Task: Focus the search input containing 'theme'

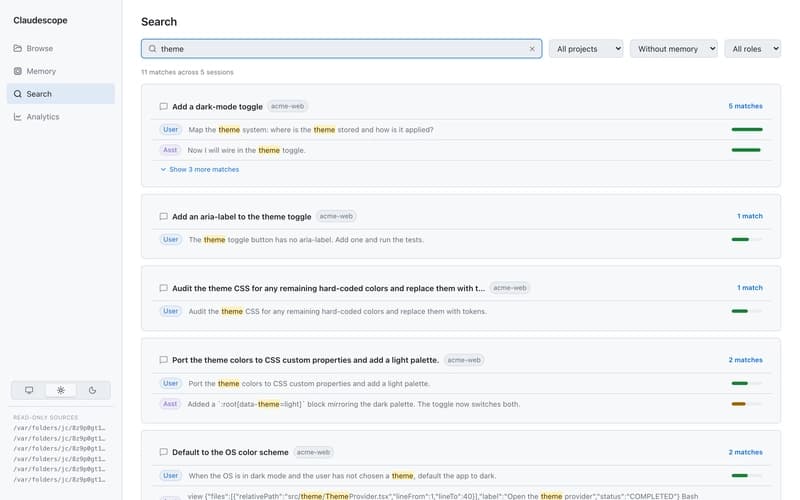Action: [x=341, y=49]
